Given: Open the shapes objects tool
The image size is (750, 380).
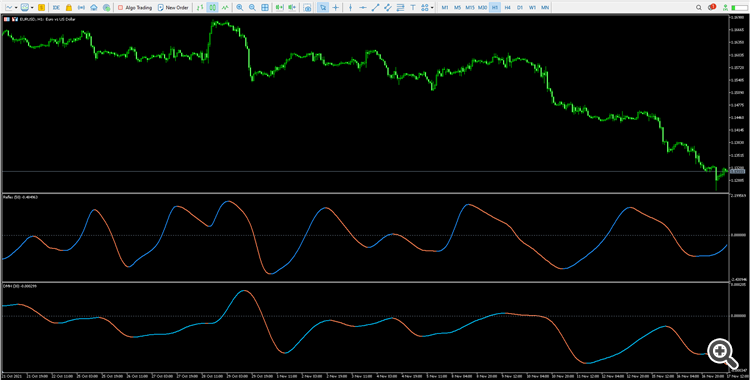Looking at the screenshot, I should 424,8.
